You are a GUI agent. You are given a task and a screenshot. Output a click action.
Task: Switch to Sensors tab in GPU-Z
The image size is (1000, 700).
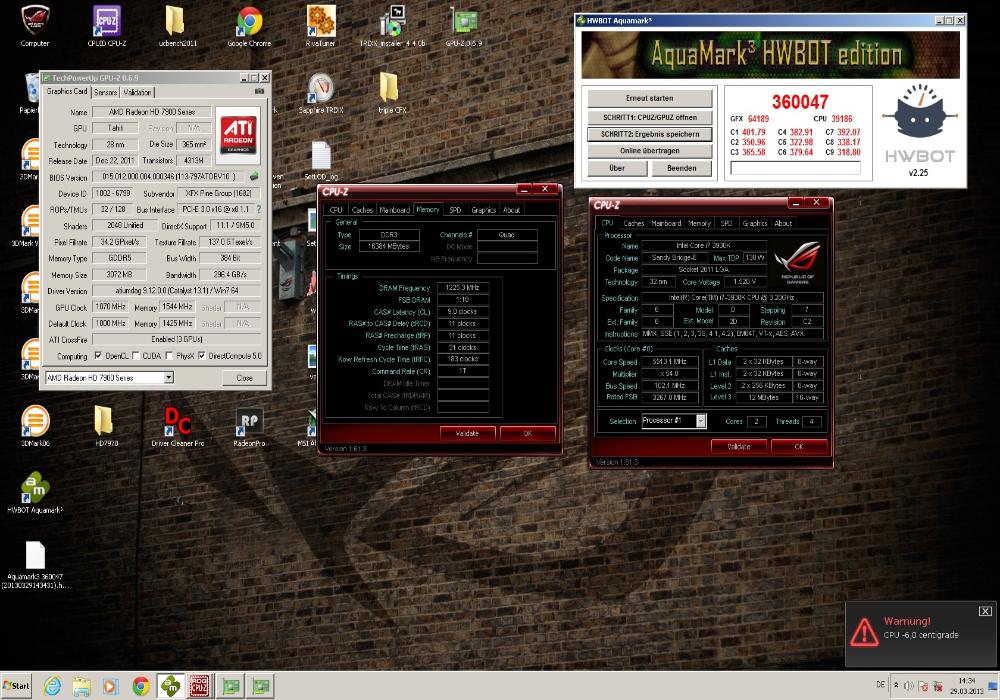[x=105, y=92]
